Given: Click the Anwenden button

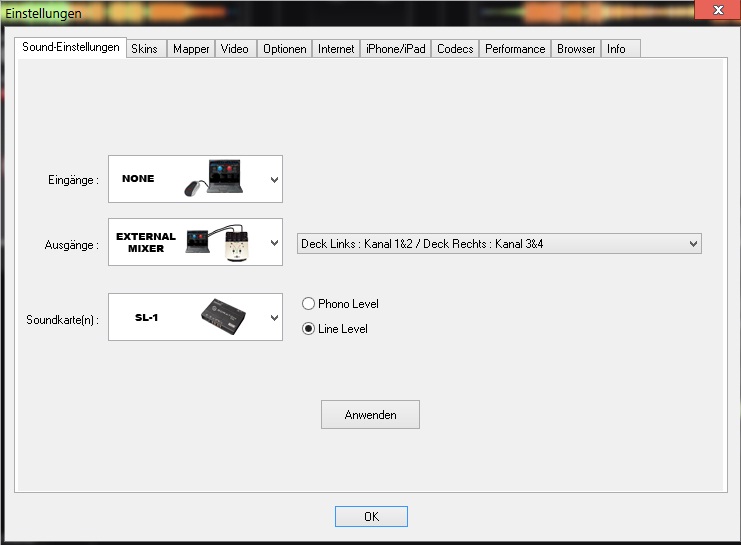Looking at the screenshot, I should (x=370, y=415).
